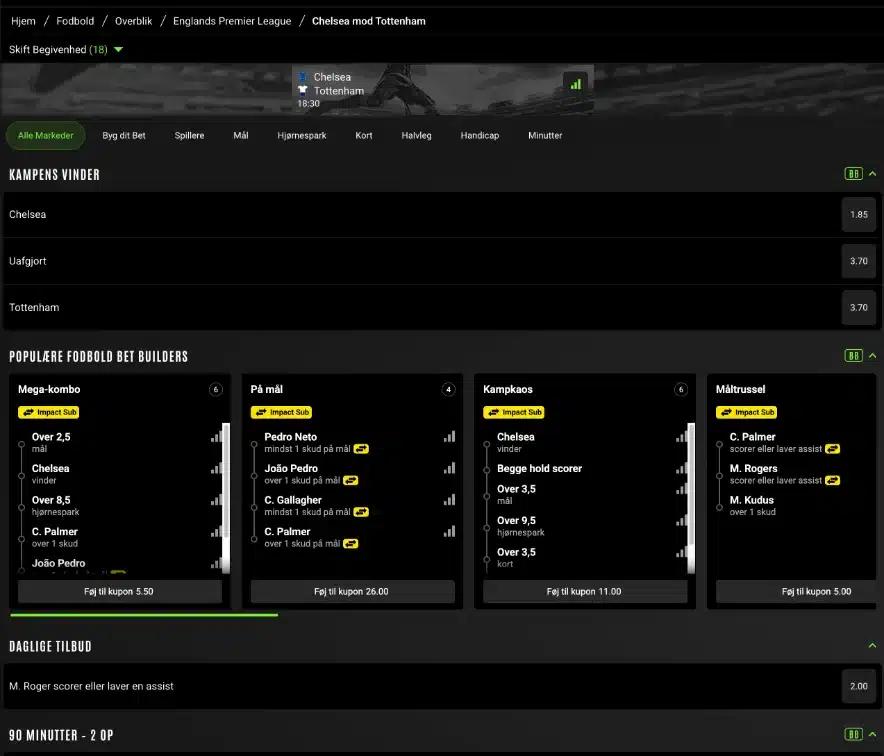Image resolution: width=884 pixels, height=756 pixels.
Task: Open Skift Begivenhed event dropdown
Action: (x=66, y=50)
